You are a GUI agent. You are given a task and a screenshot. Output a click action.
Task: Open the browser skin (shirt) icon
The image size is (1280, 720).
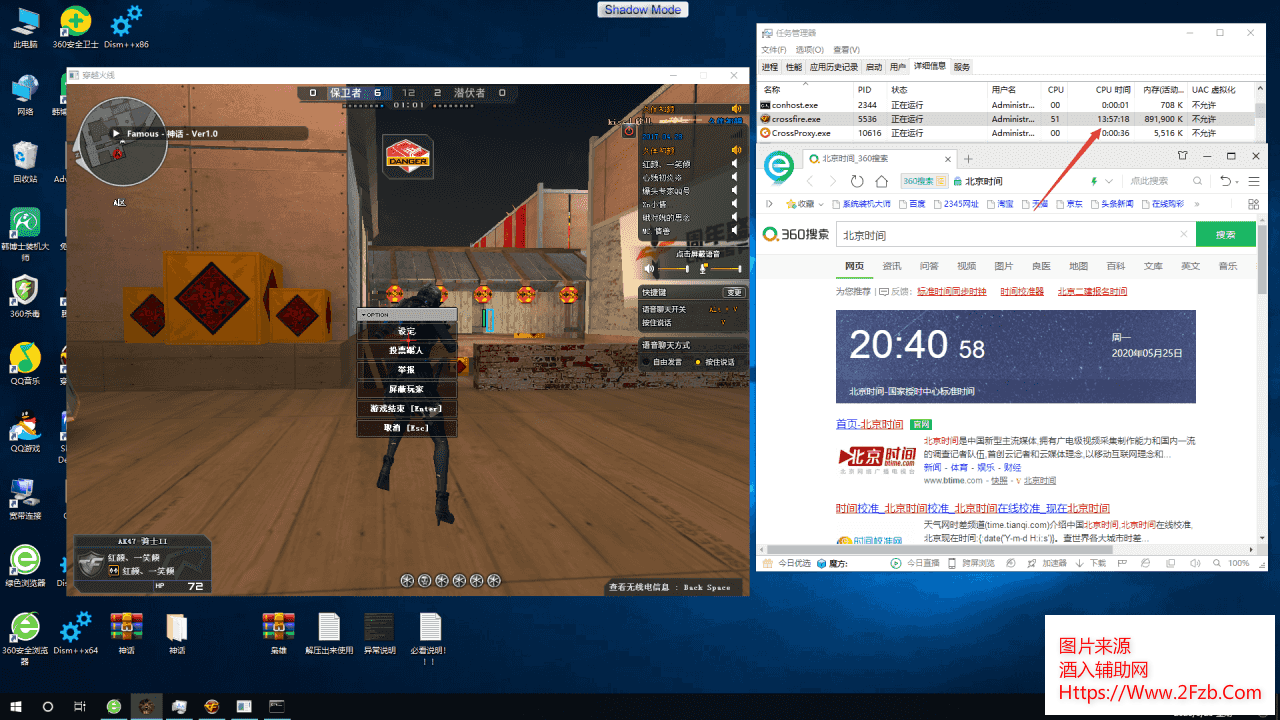point(1182,156)
